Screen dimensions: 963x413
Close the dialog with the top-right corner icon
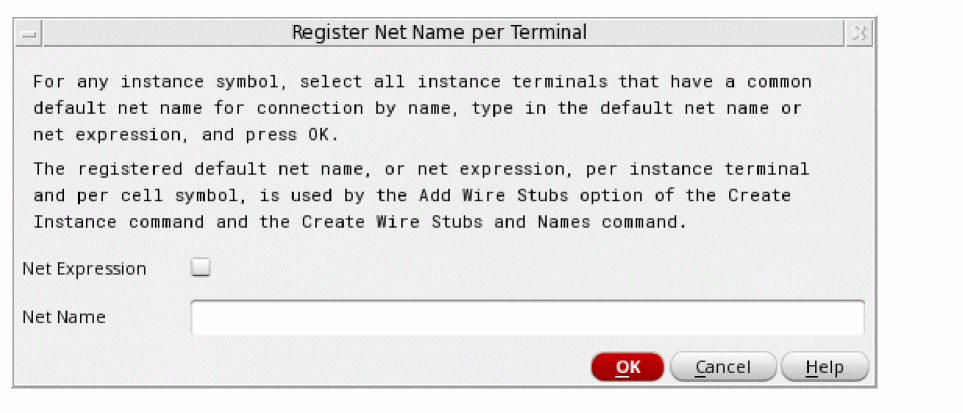point(859,33)
